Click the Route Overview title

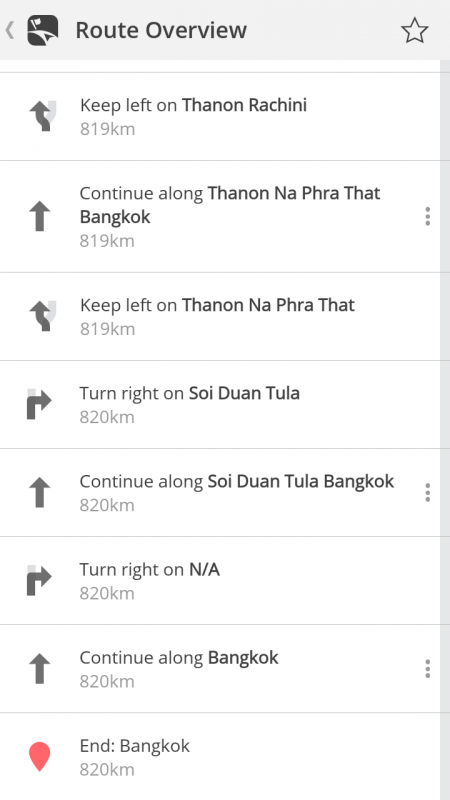[x=161, y=30]
